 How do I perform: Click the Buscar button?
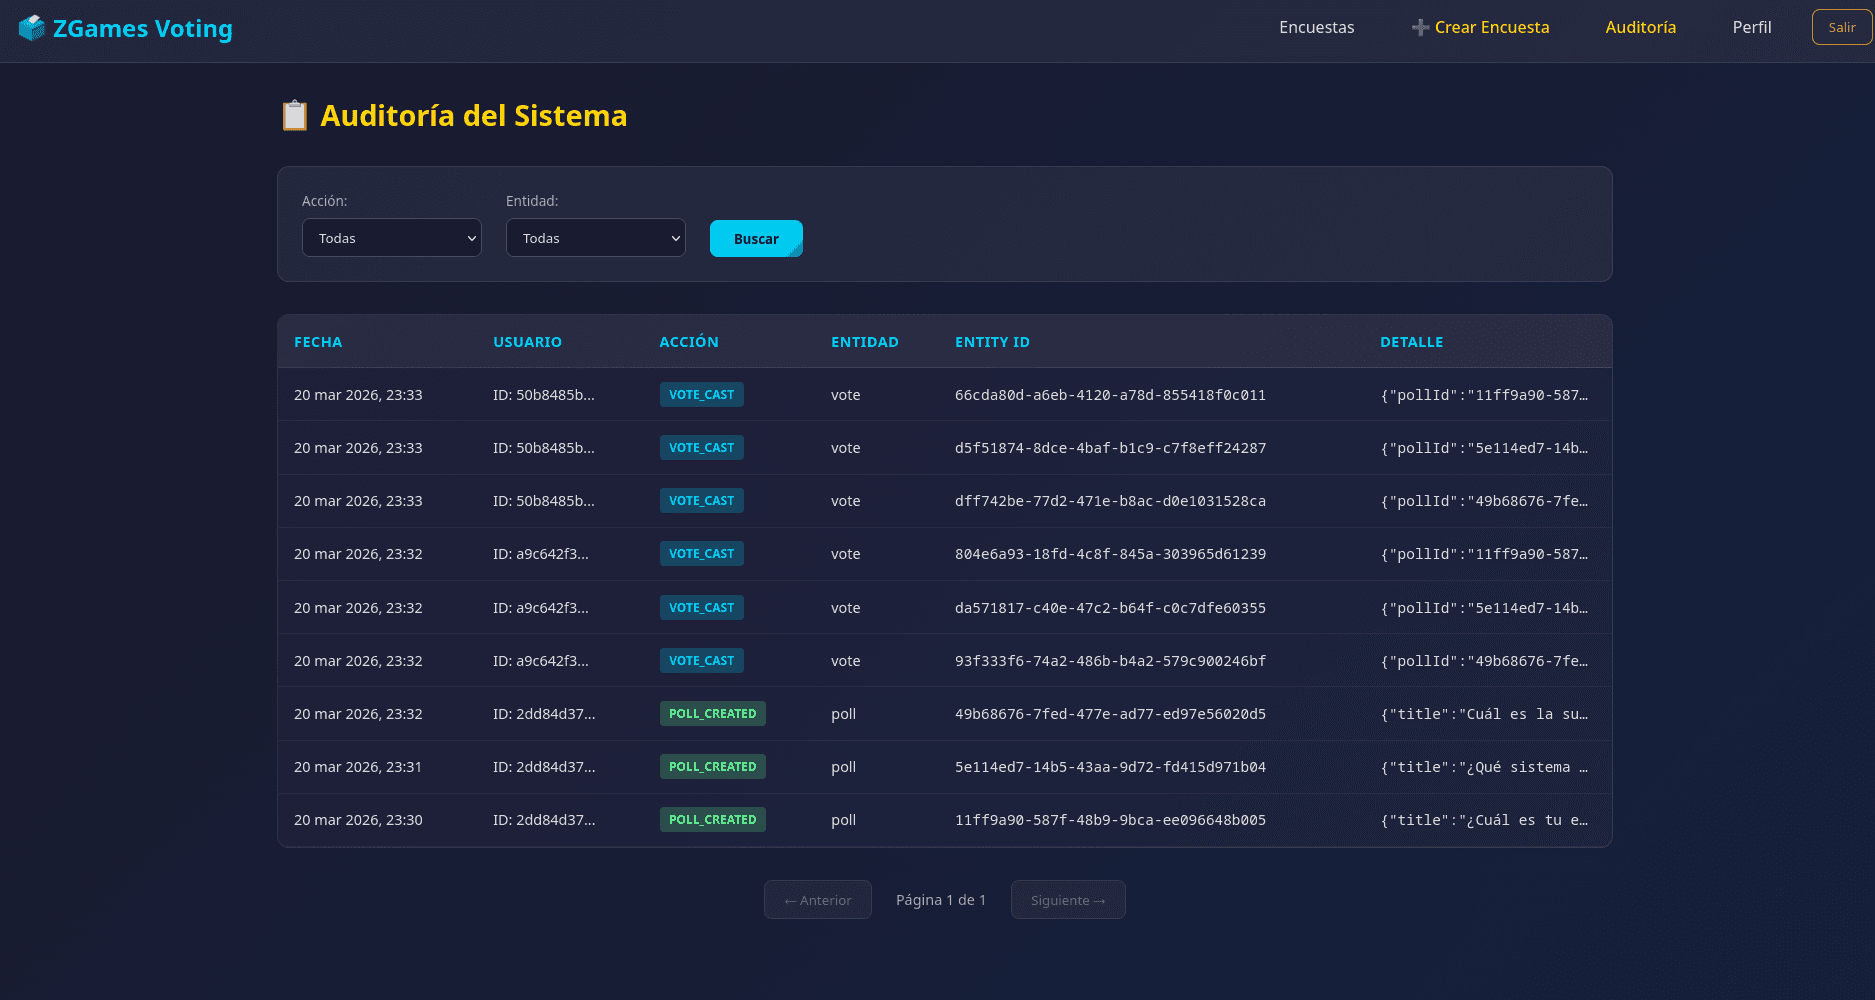coord(756,239)
